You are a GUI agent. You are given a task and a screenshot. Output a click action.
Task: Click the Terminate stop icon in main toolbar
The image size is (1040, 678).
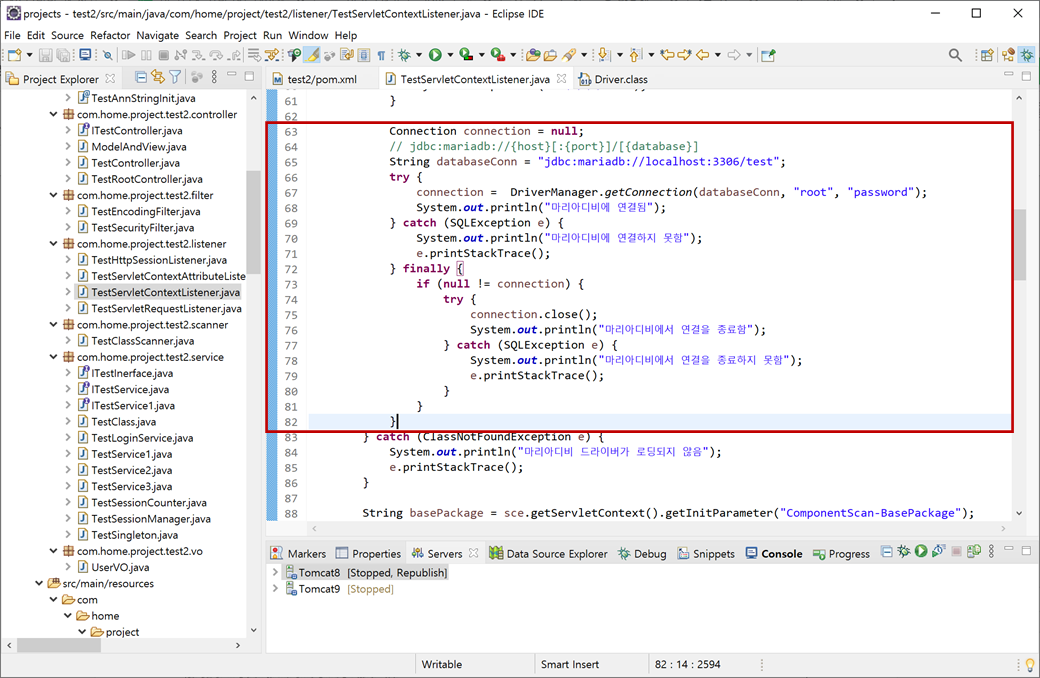point(164,55)
